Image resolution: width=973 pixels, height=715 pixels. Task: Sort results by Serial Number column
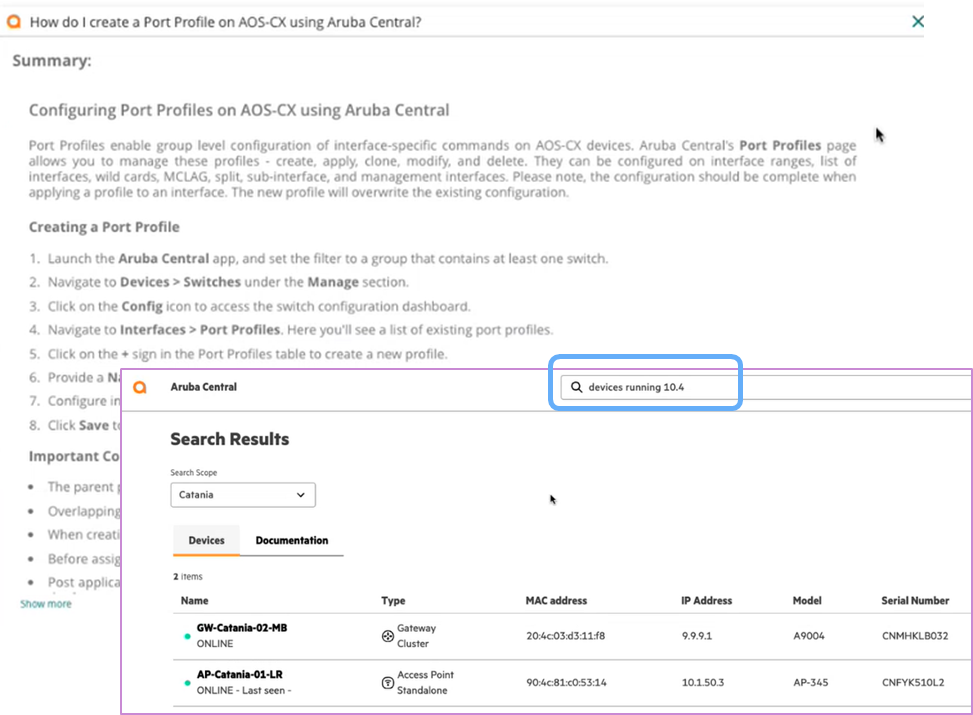[915, 601]
